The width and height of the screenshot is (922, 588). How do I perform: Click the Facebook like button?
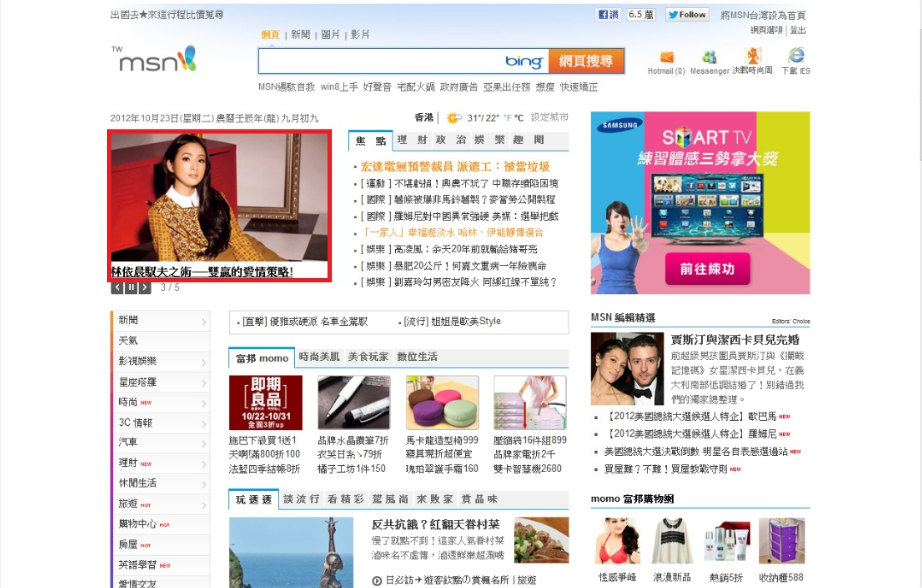click(608, 15)
